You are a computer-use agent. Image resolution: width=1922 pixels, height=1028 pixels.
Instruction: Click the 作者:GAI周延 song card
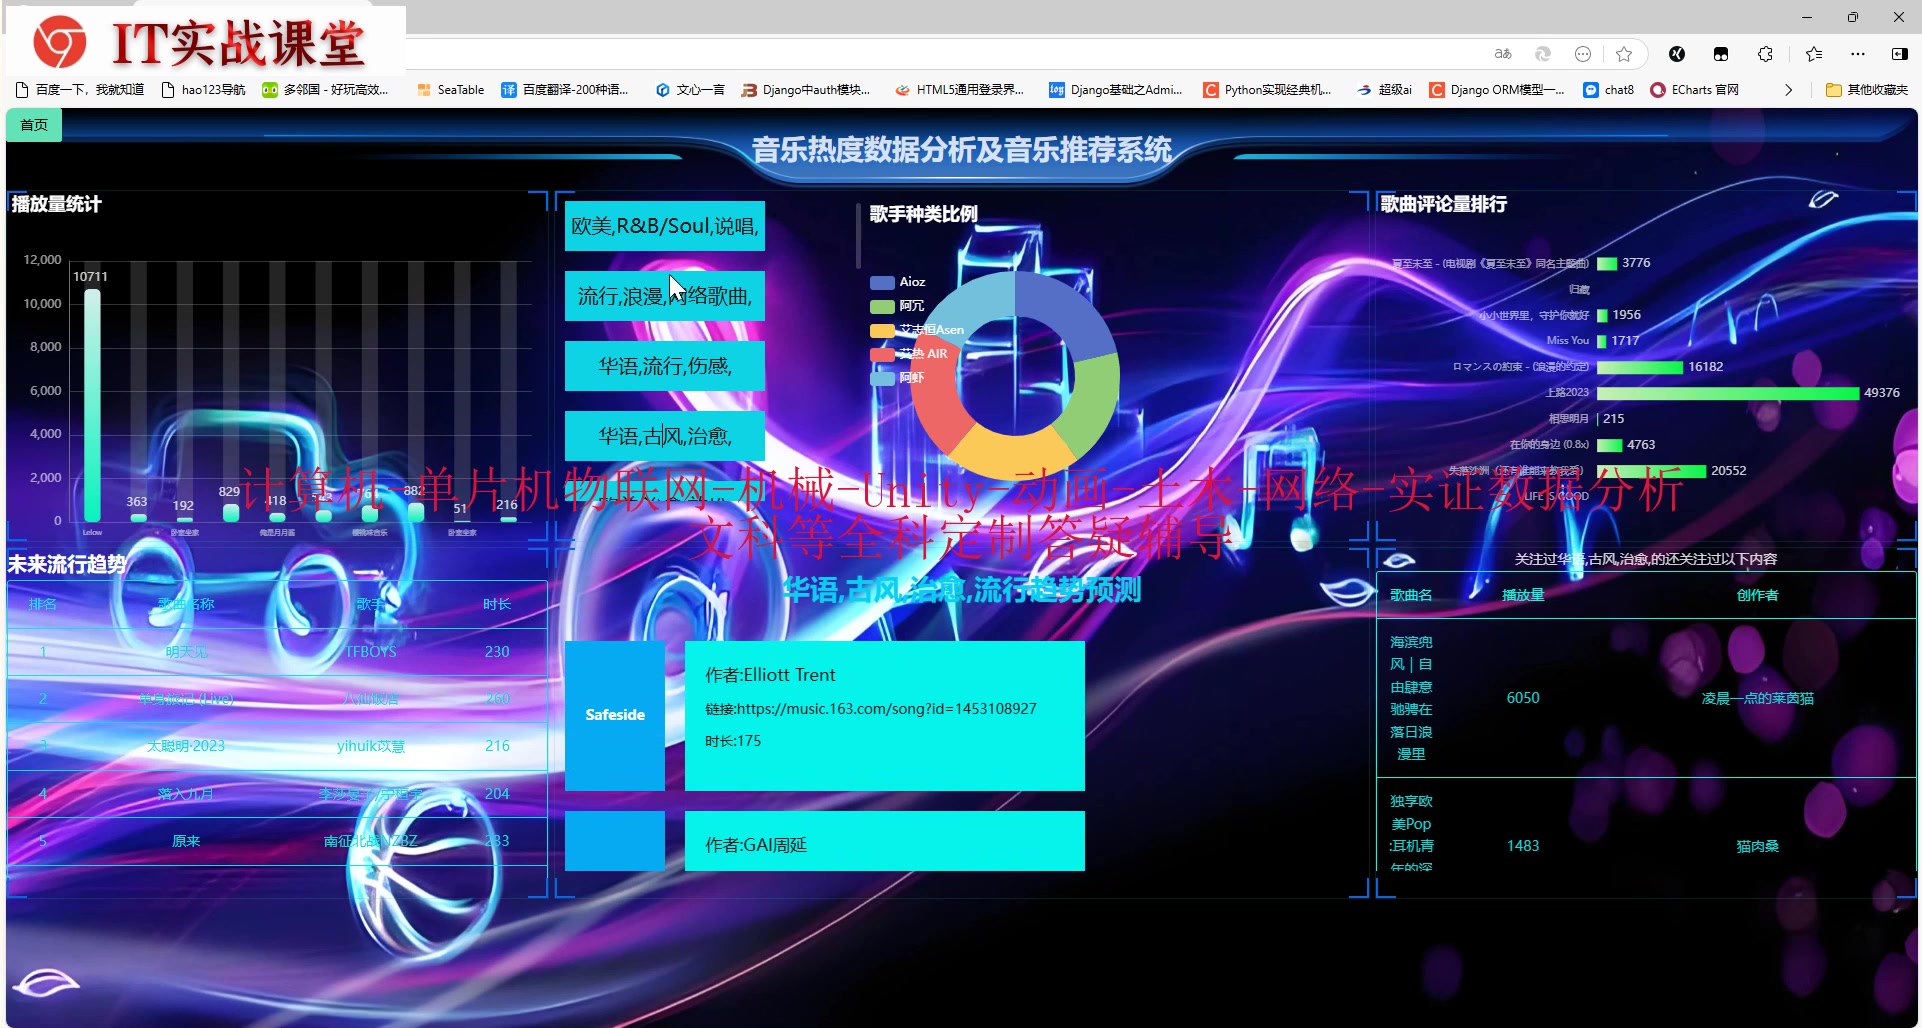(885, 841)
